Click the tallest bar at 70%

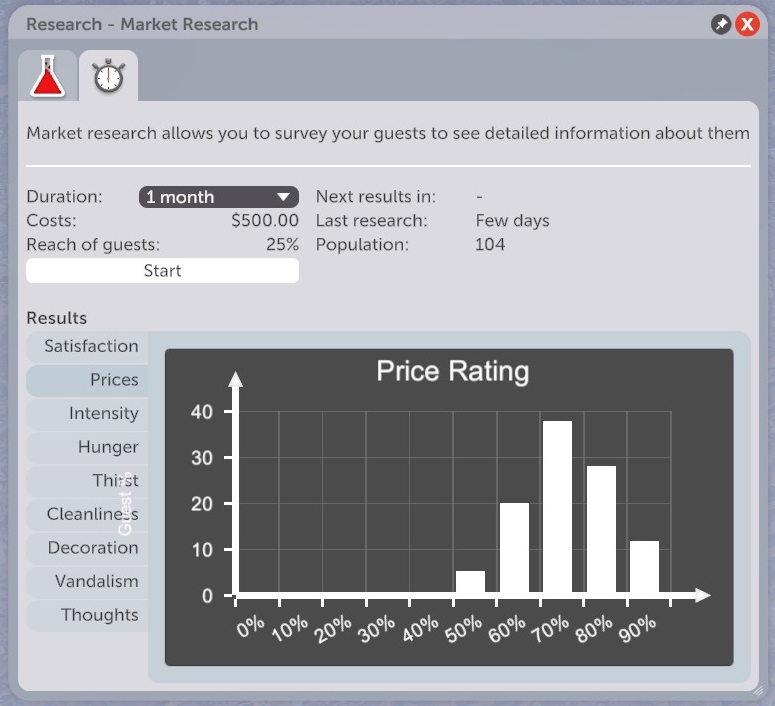pos(558,507)
